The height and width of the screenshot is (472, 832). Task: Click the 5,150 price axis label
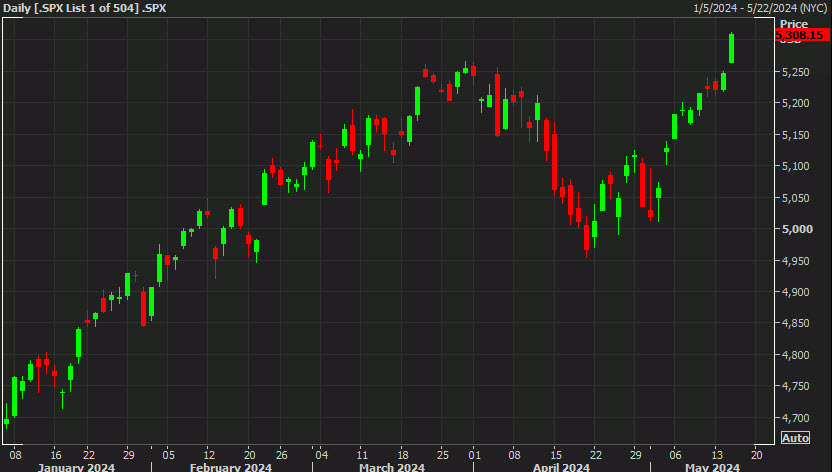click(796, 135)
